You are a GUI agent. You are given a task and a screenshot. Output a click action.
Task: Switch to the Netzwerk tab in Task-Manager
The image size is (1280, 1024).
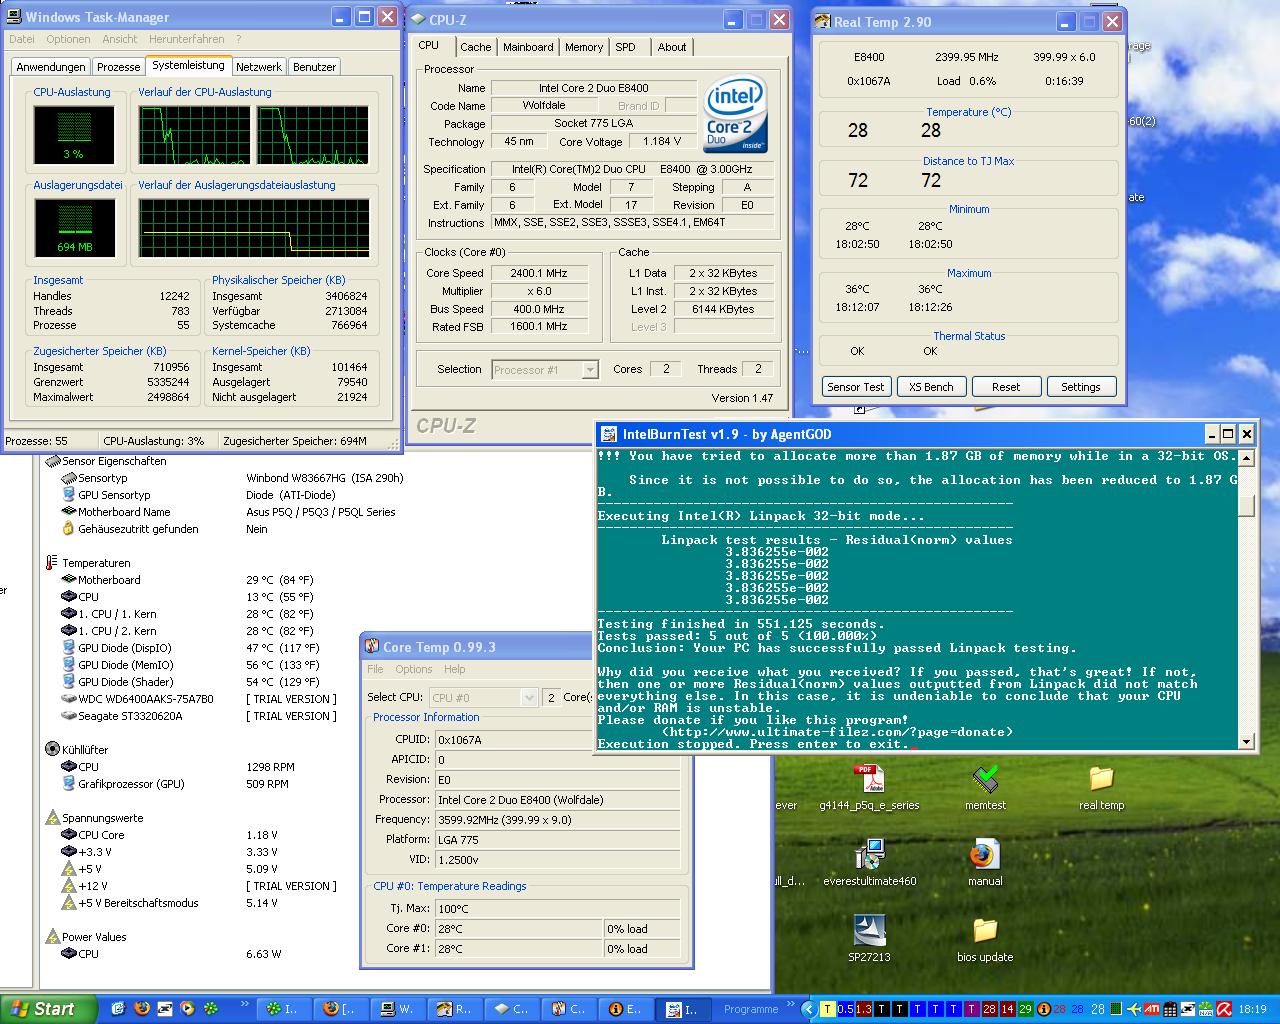(258, 67)
